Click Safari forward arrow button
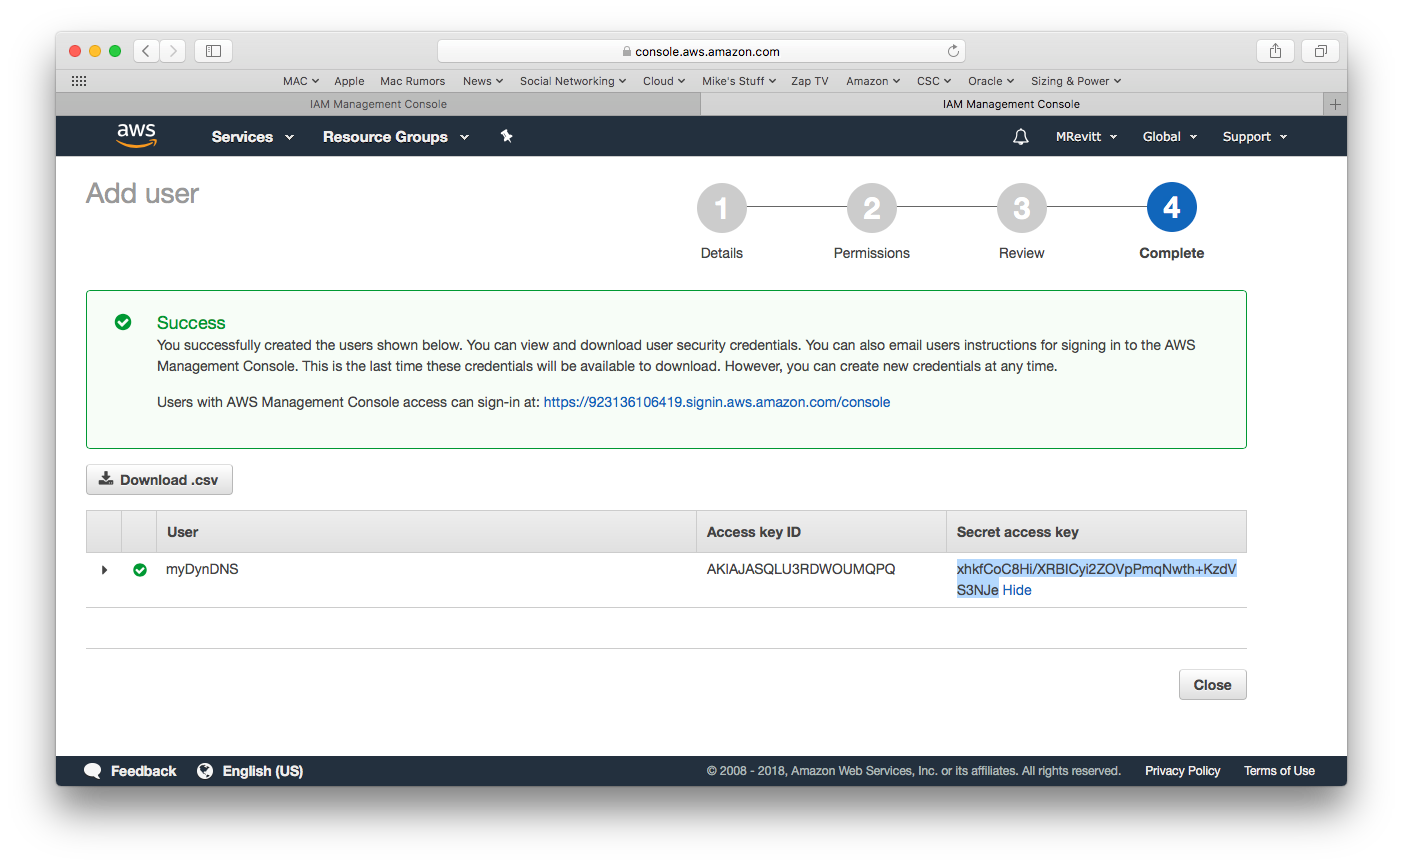1403x866 pixels. coord(173,51)
